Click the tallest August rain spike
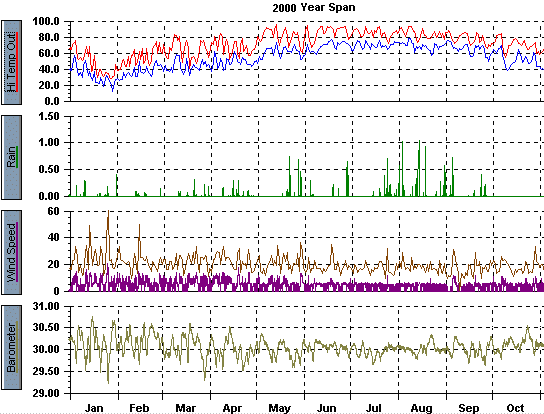 (x=419, y=168)
